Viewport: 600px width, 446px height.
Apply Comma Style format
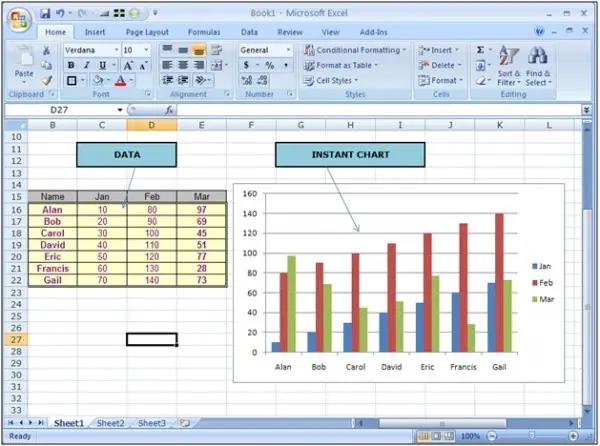pos(286,65)
